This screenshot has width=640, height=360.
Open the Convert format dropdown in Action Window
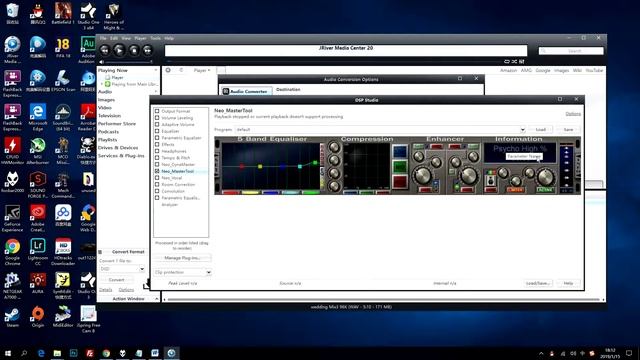[142, 269]
